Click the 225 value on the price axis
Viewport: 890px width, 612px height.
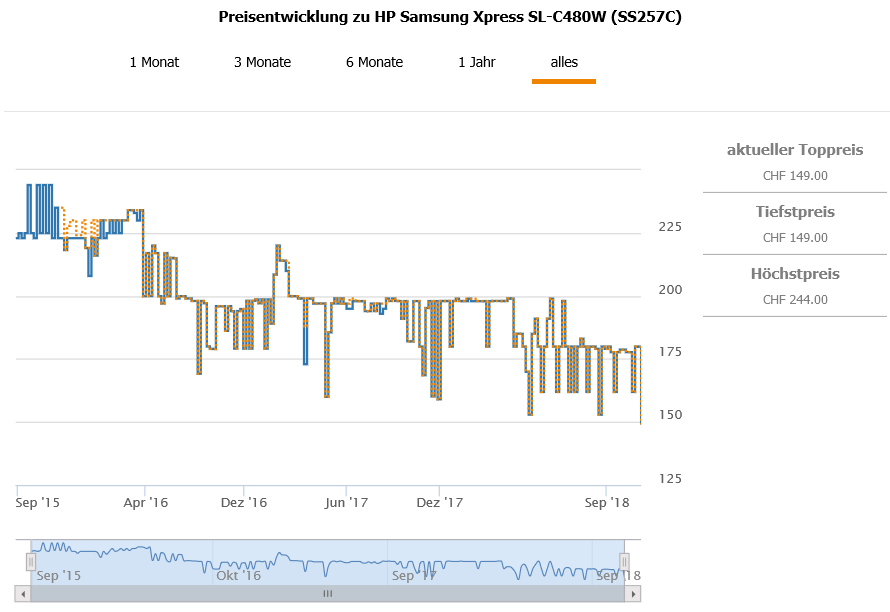669,227
